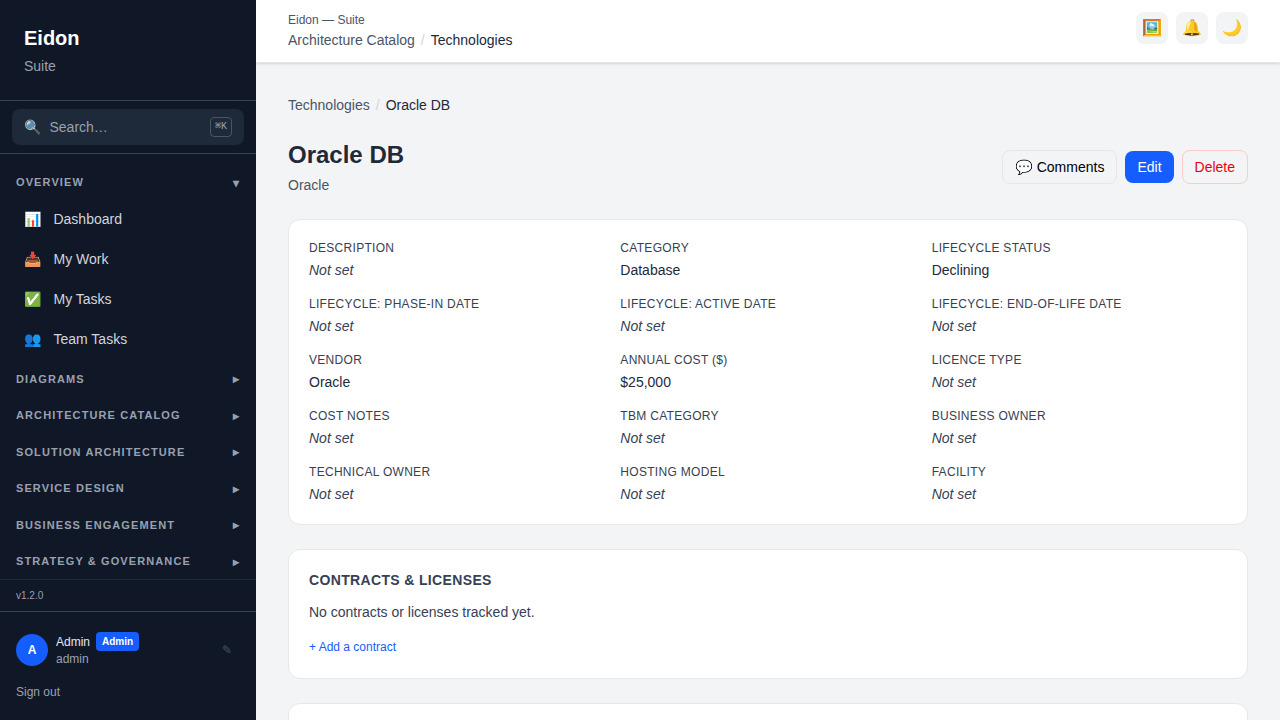The width and height of the screenshot is (1280, 720).
Task: Toggle dark mode moon icon
Action: pos(1232,28)
